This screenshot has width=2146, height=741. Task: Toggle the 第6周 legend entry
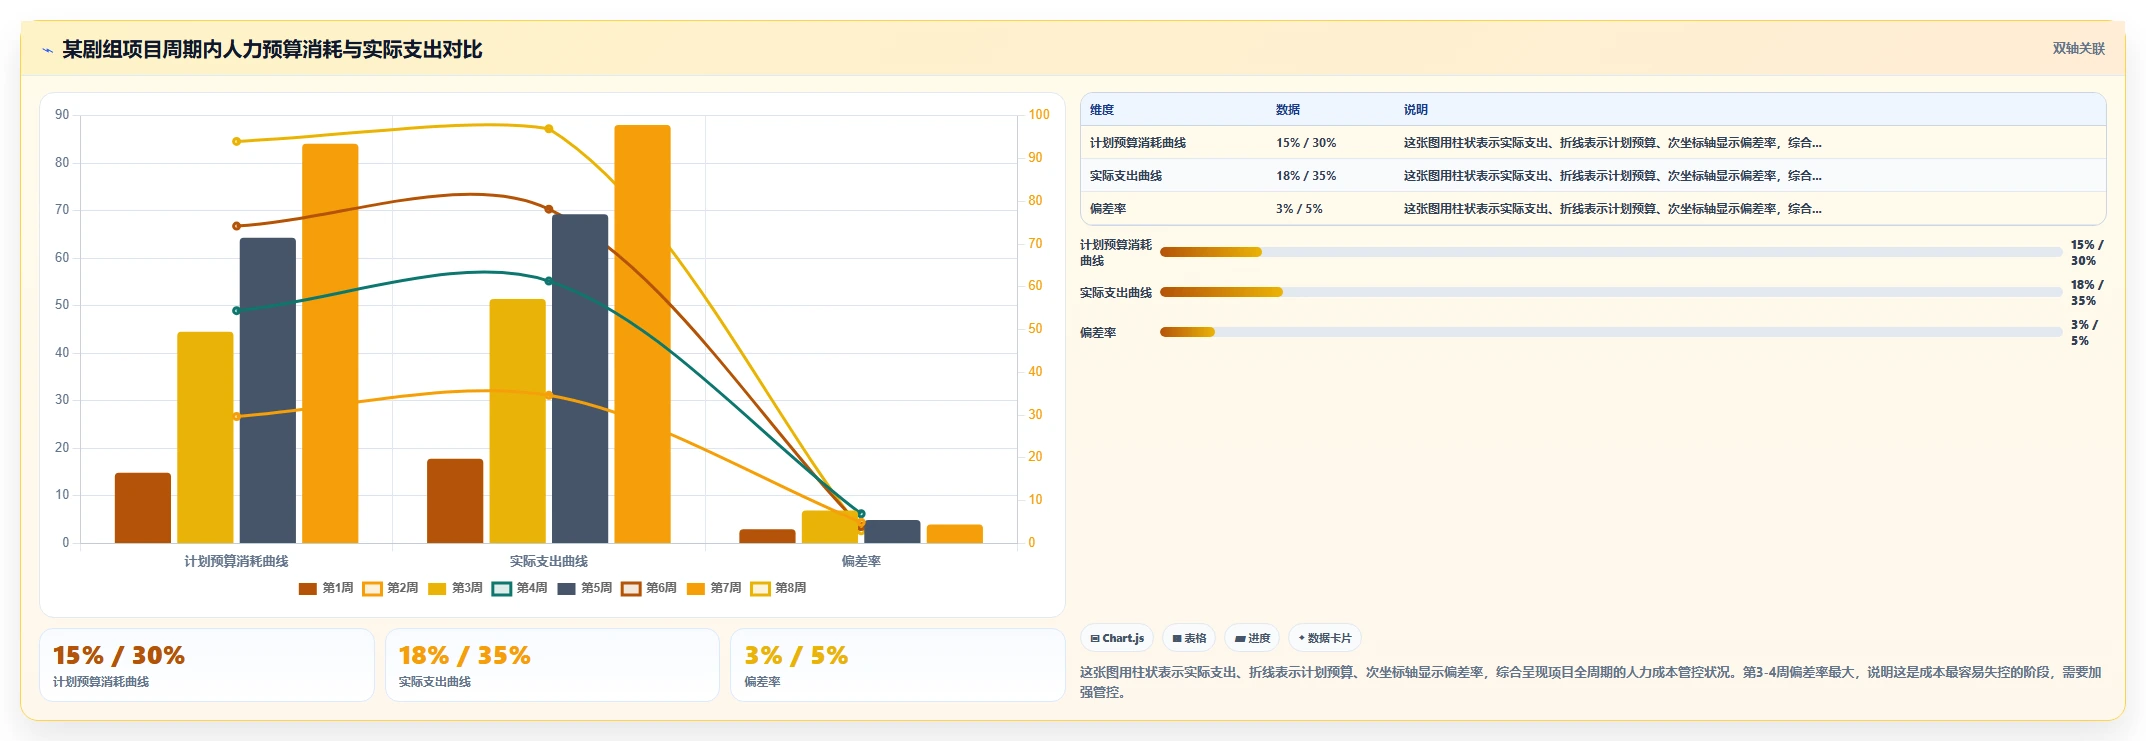[649, 588]
